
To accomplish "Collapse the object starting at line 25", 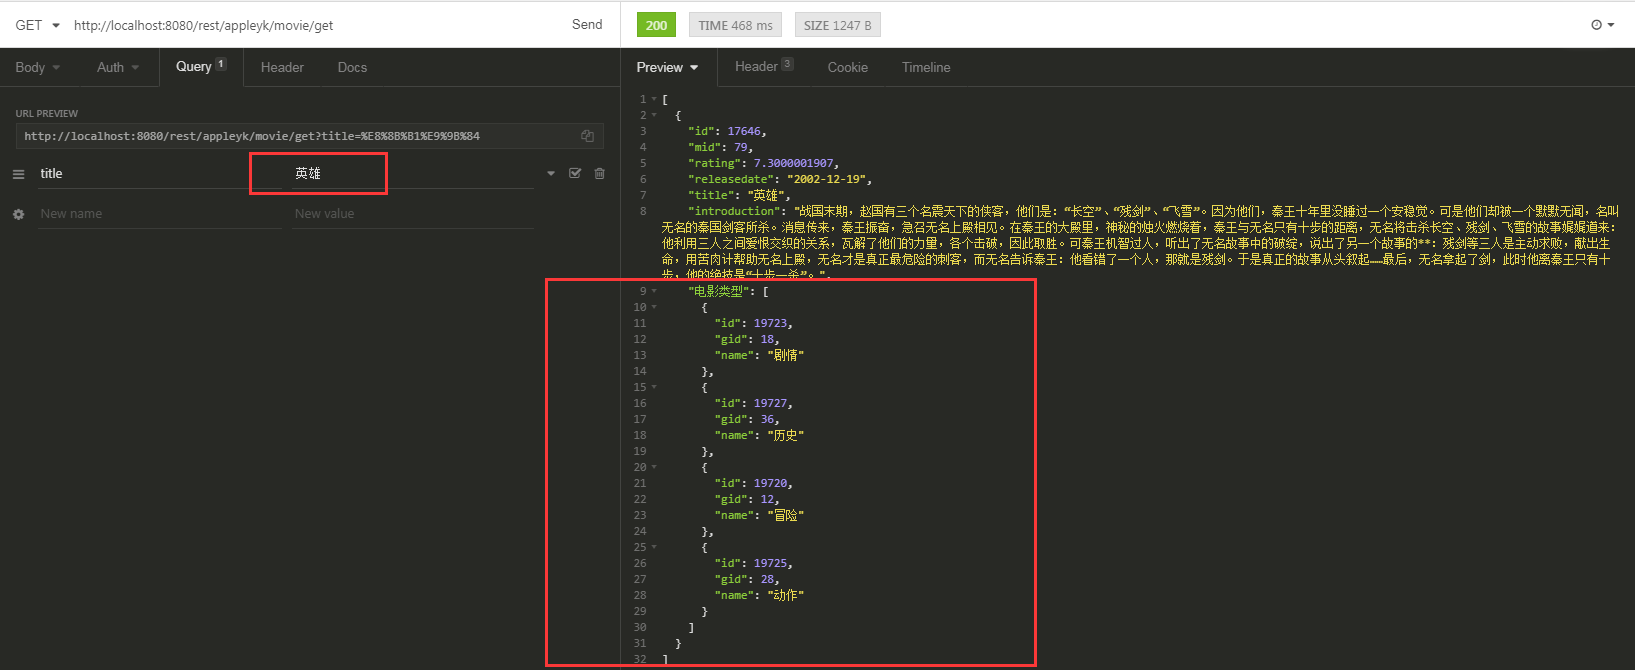I will 654,547.
